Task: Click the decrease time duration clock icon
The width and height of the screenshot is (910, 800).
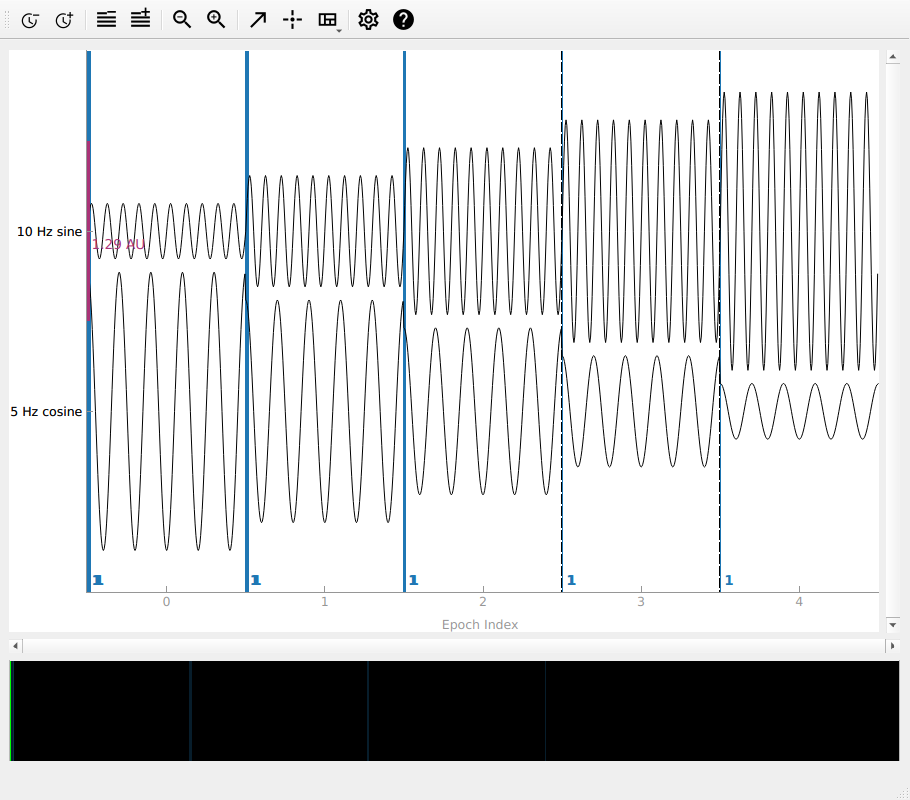Action: point(30,20)
